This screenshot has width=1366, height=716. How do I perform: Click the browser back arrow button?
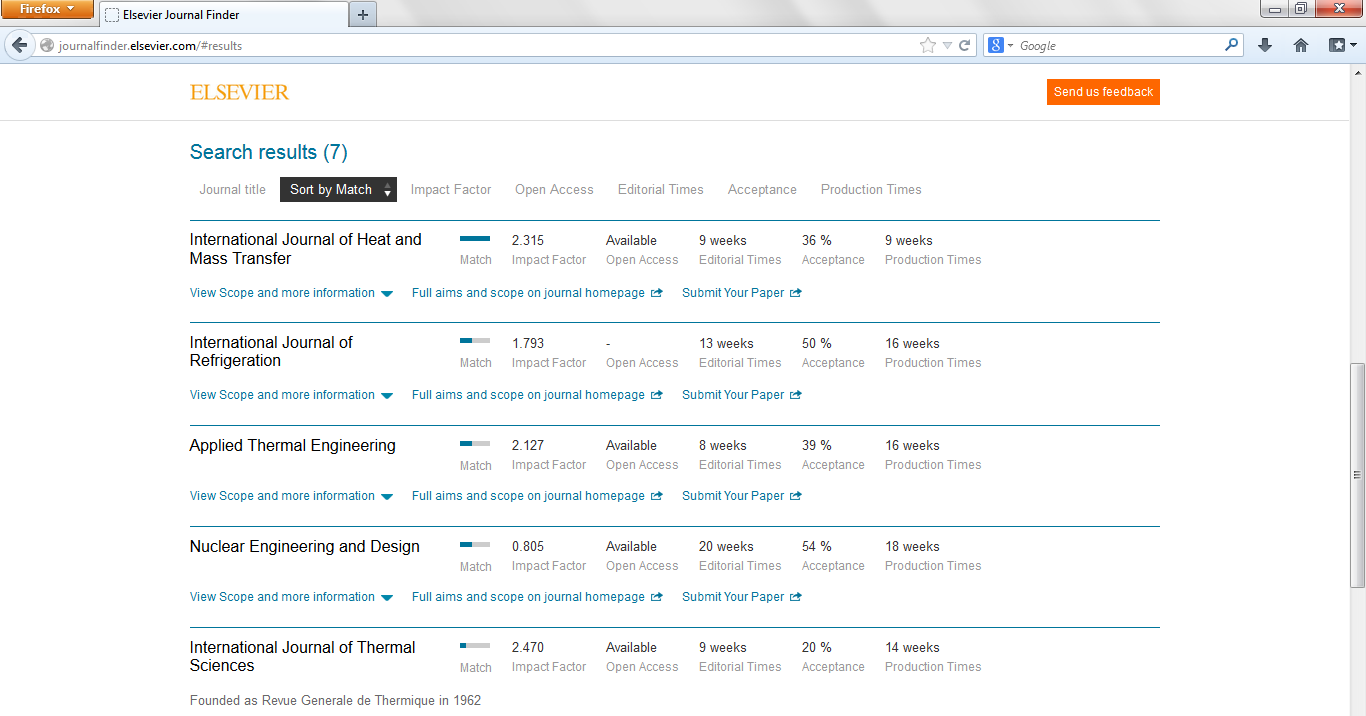click(x=19, y=45)
